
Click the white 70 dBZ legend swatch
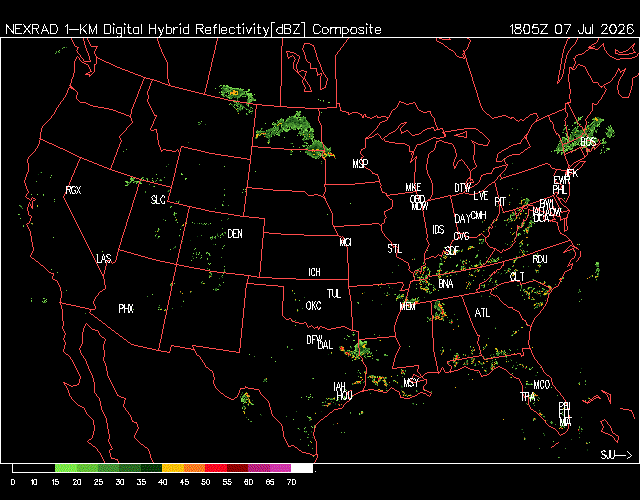coord(302,468)
